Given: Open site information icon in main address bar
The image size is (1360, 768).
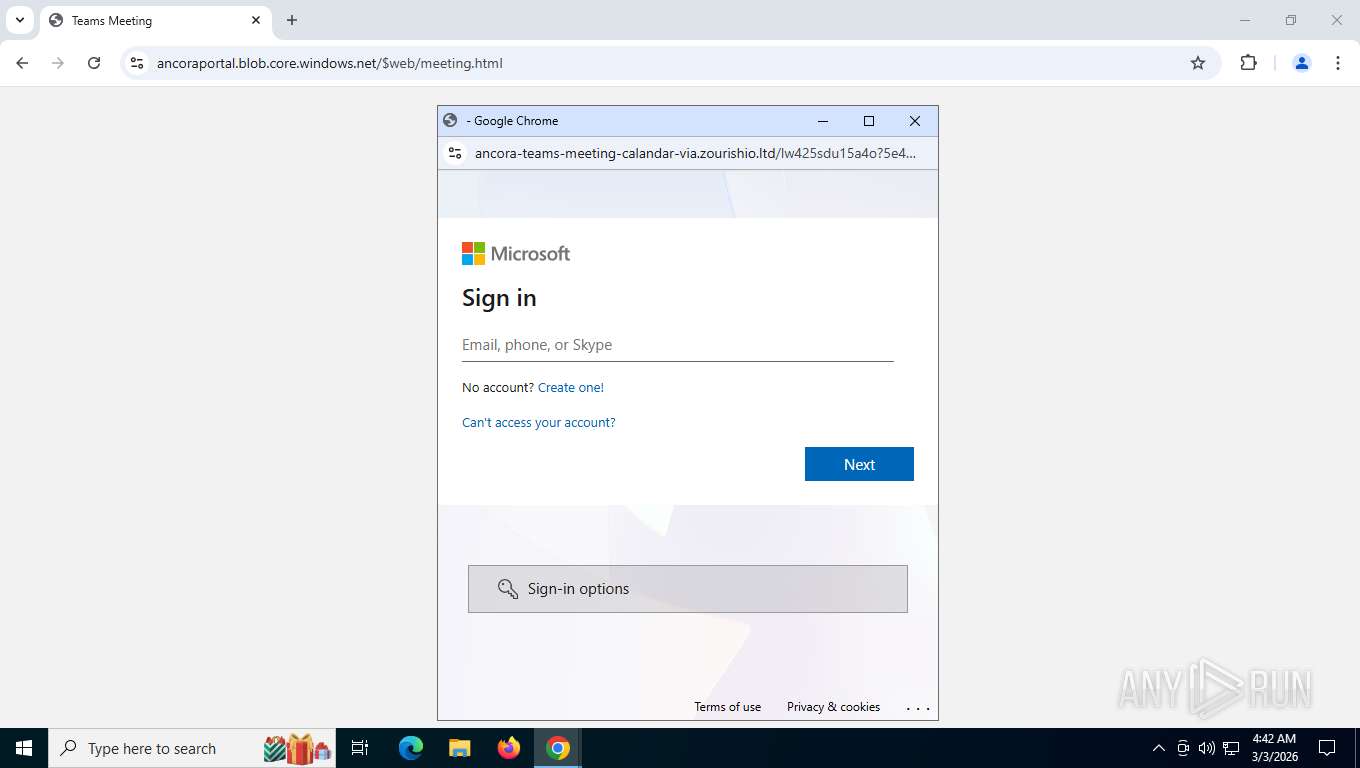Looking at the screenshot, I should [x=138, y=63].
